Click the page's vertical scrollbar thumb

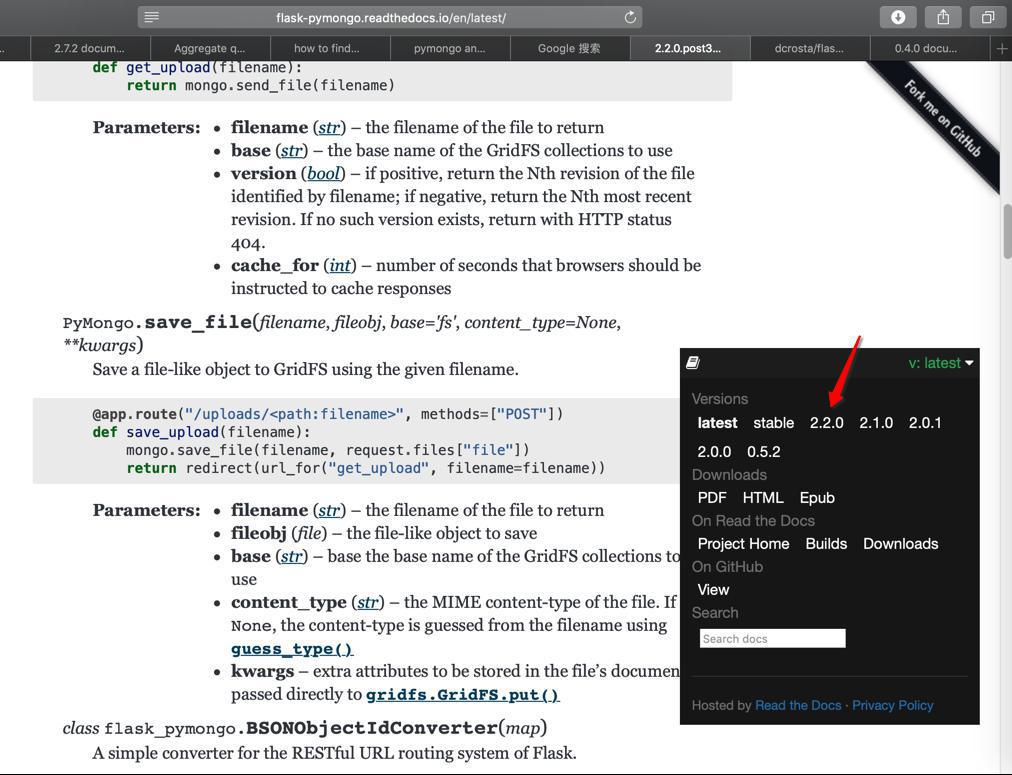(x=1007, y=231)
